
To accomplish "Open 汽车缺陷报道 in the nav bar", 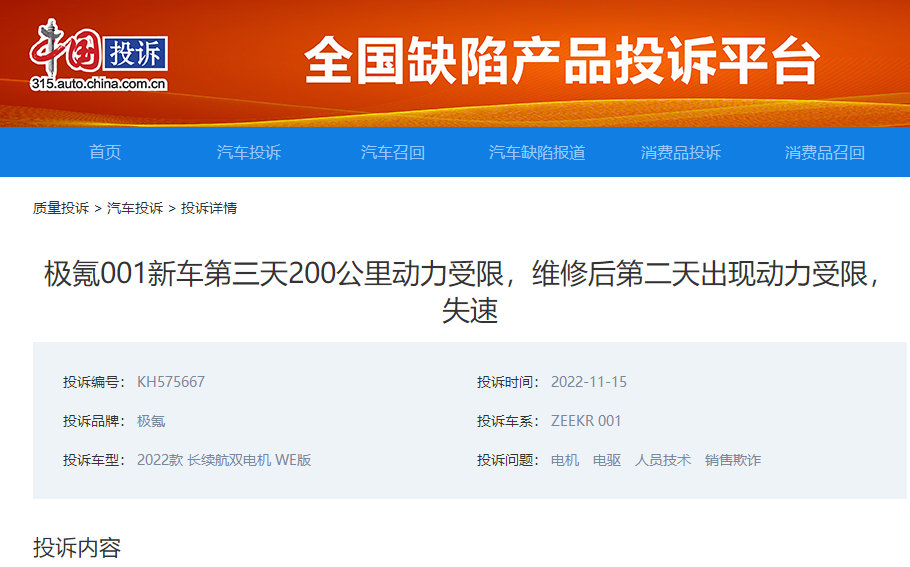I will click(537, 152).
